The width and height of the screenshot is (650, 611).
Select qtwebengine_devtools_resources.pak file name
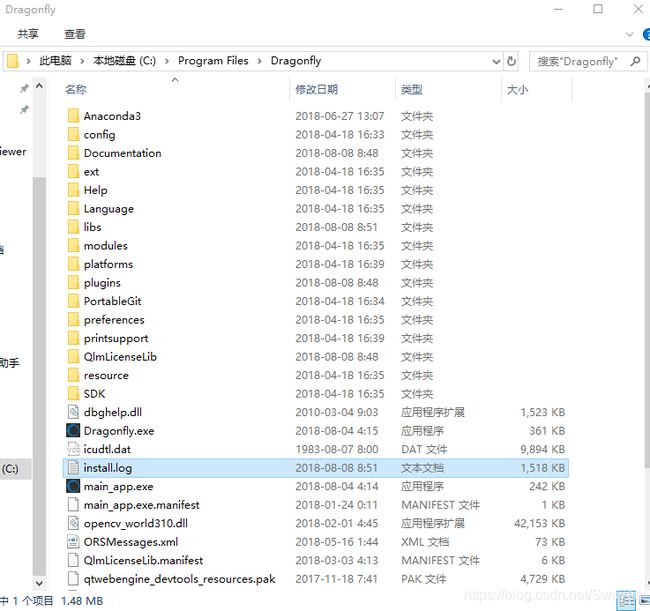pyautogui.click(x=179, y=579)
